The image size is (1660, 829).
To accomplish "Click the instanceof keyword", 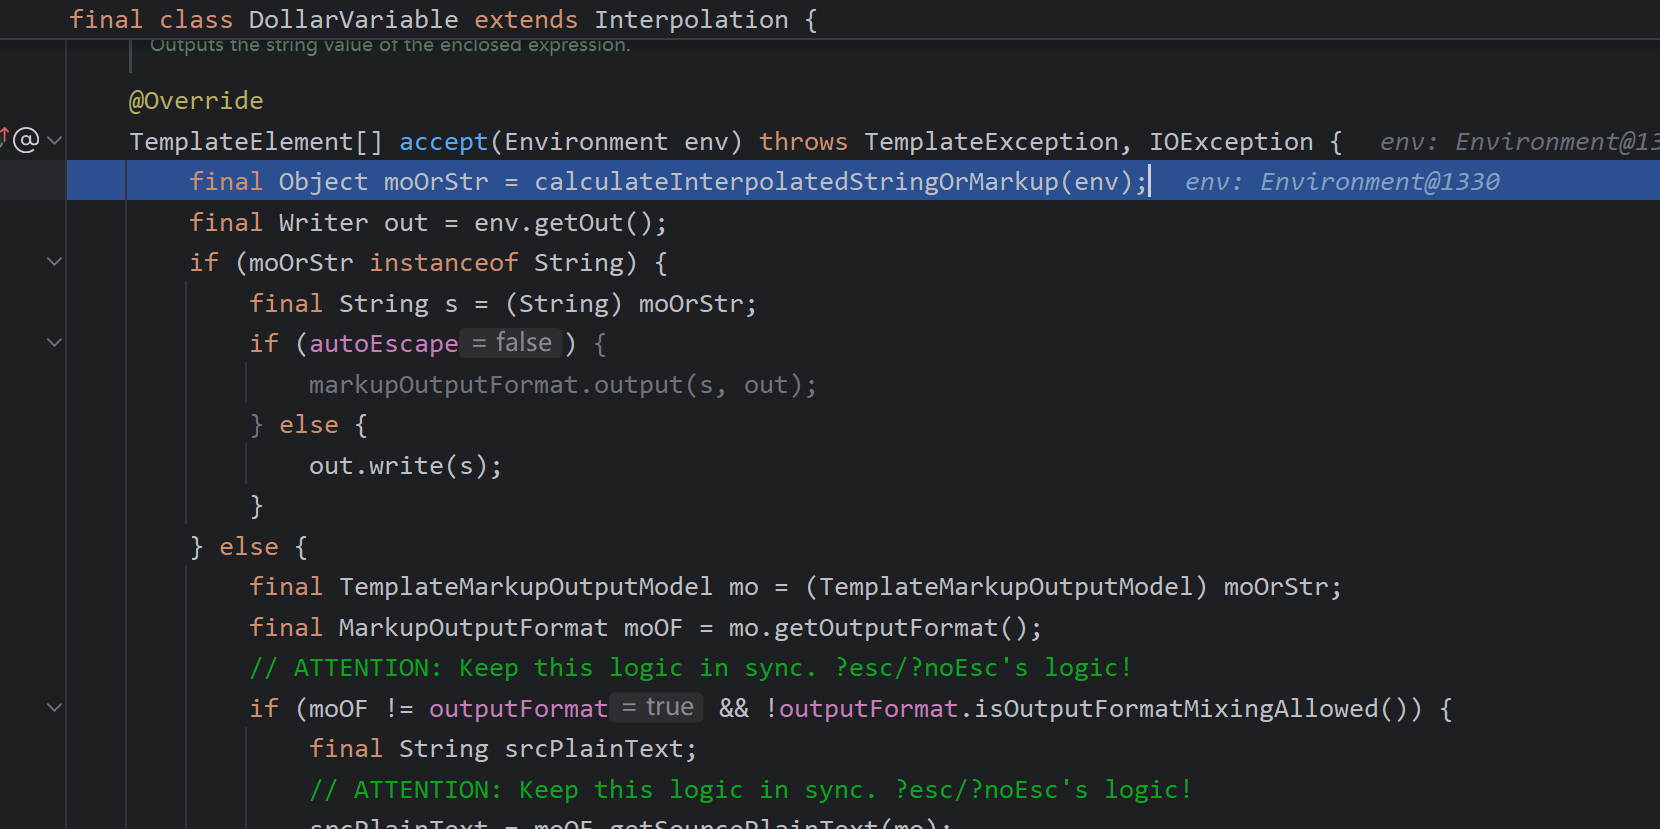I will [x=444, y=263].
